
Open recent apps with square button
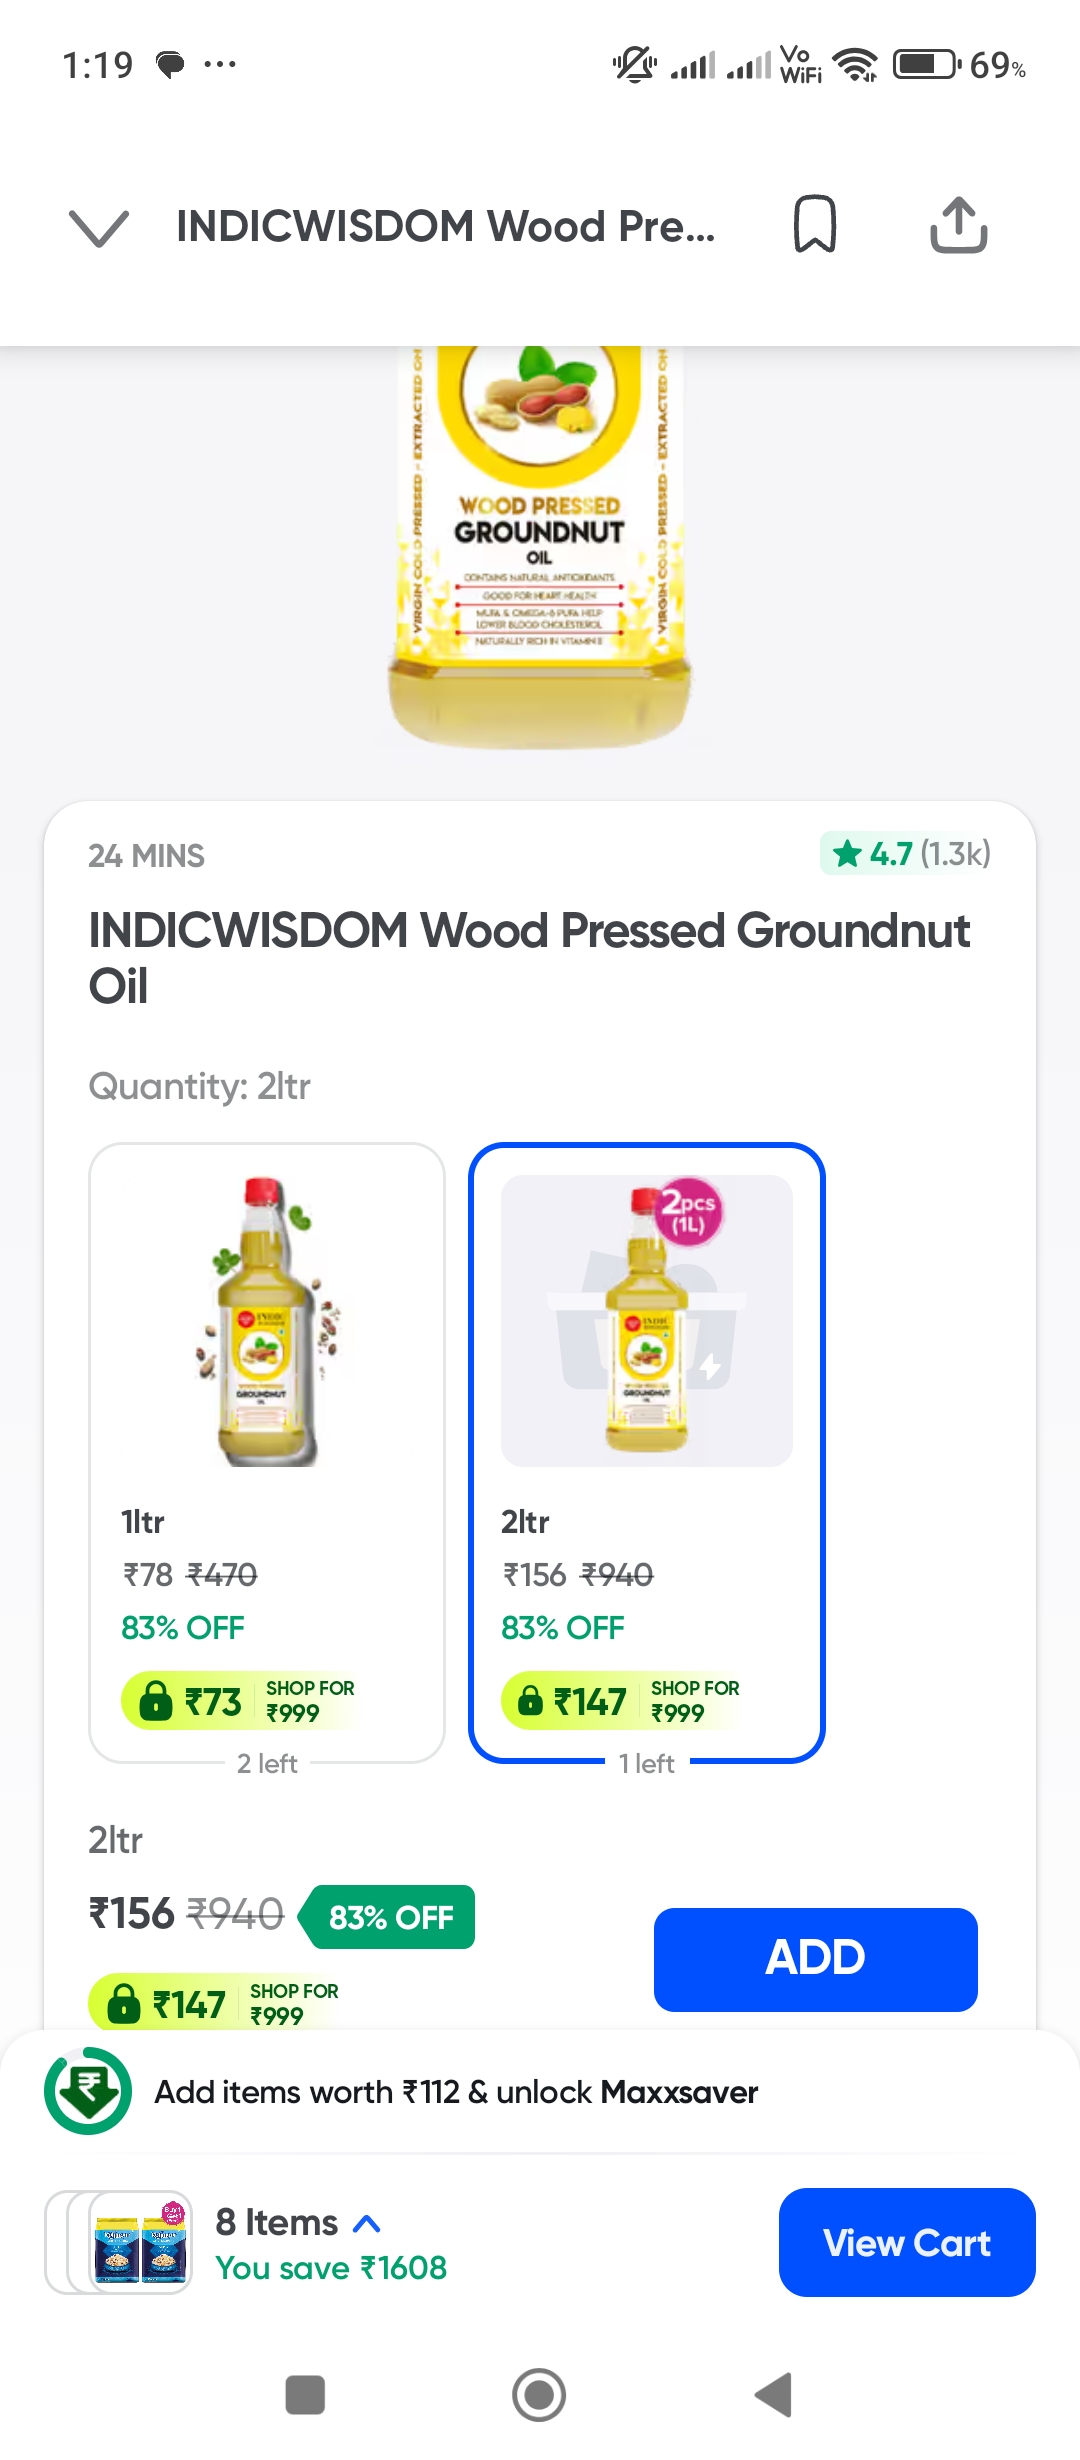[305, 2395]
